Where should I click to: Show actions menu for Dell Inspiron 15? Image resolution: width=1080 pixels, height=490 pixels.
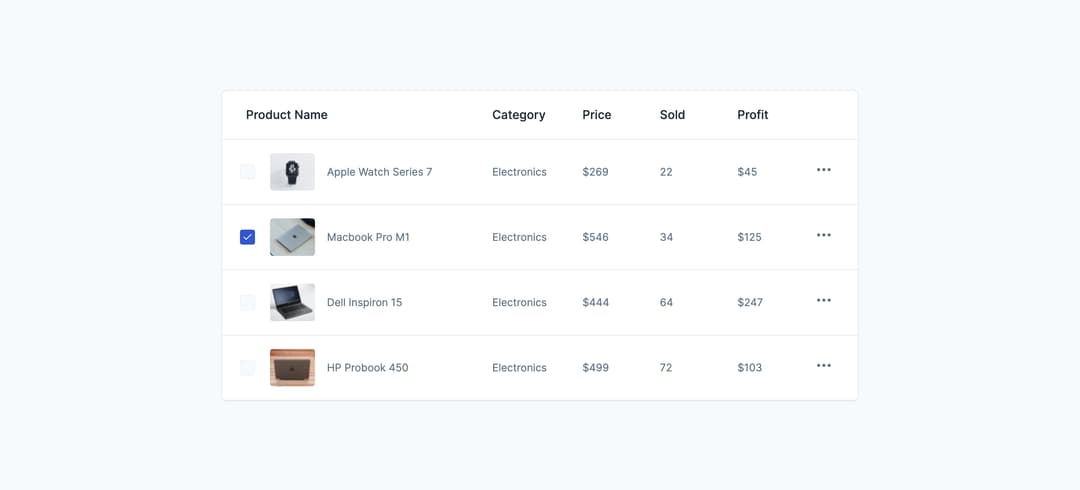click(x=823, y=300)
